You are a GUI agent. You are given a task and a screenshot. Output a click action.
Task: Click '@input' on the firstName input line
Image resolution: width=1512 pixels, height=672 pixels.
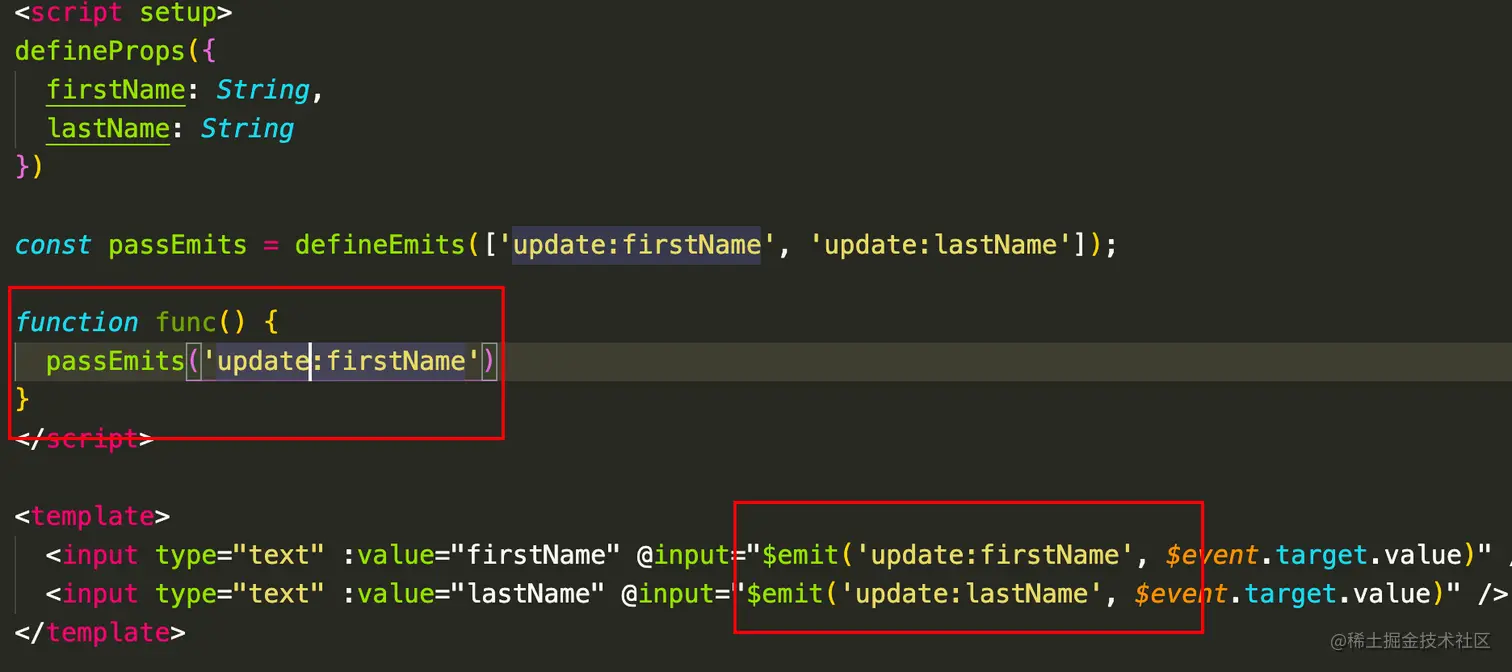click(x=683, y=555)
